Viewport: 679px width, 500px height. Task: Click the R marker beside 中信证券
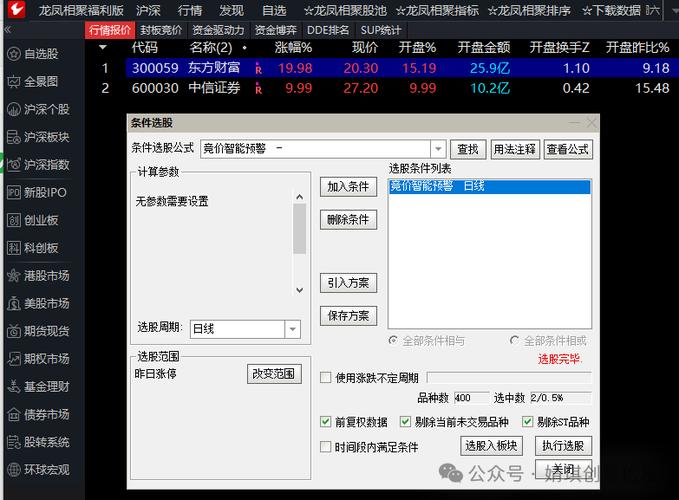click(x=259, y=89)
